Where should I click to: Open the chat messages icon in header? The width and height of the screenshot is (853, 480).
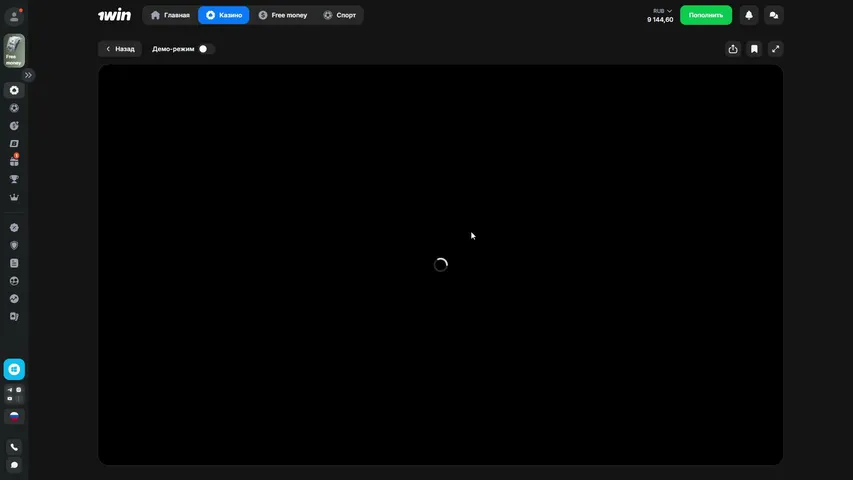click(774, 15)
